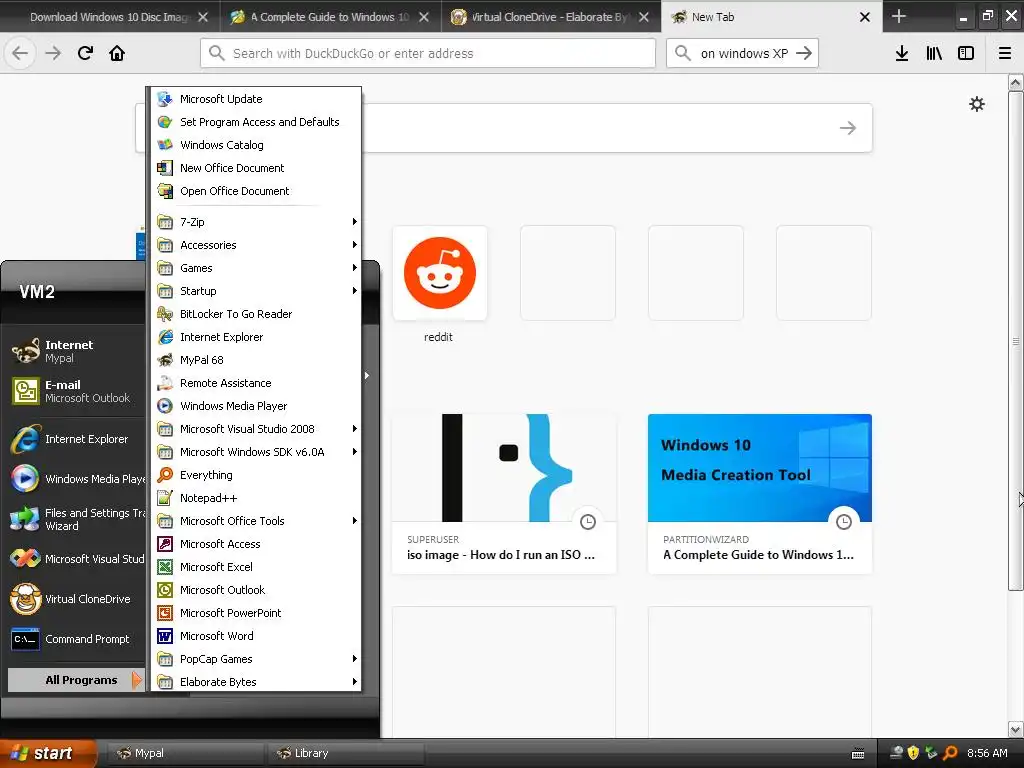The image size is (1024, 768).
Task: Open Files and Settings Transfer Wizard
Action: [x=76, y=519]
